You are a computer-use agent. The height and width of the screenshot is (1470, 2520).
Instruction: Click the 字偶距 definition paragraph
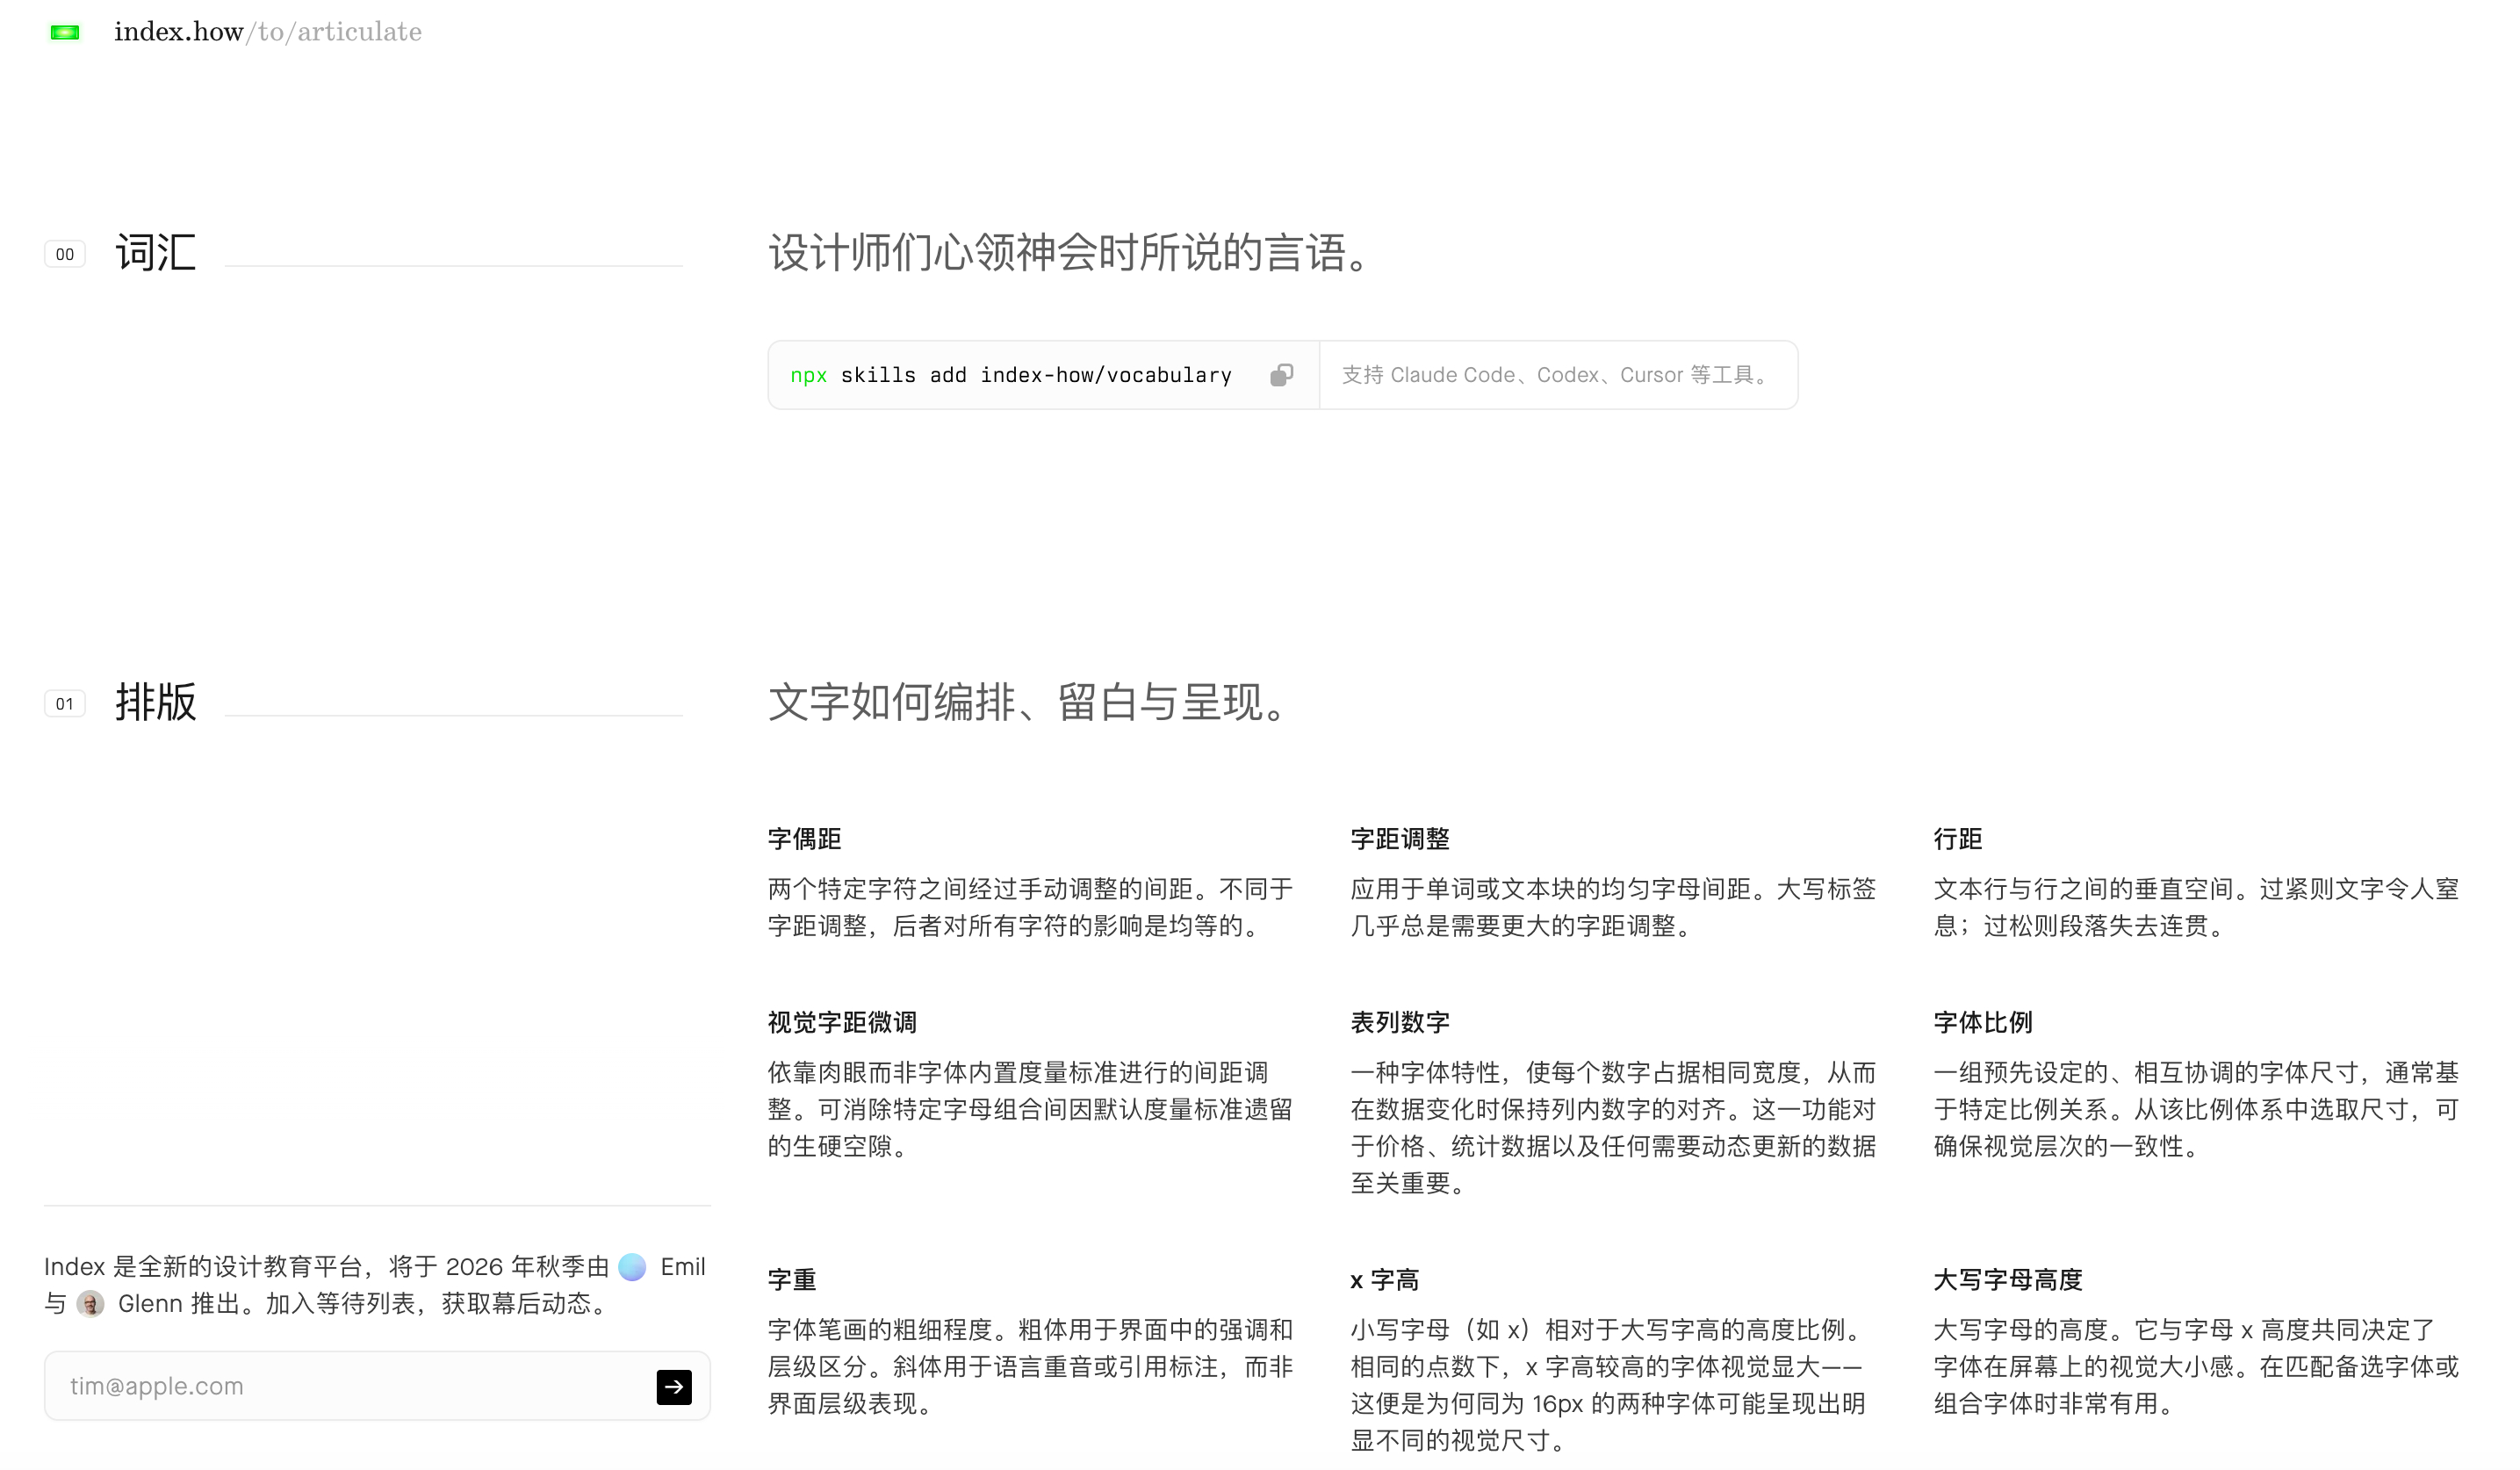1031,907
